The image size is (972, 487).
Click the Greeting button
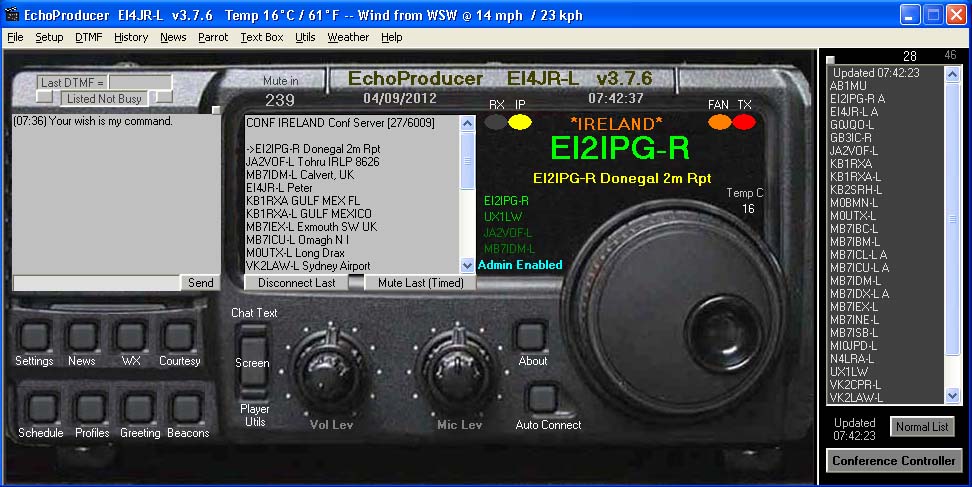coord(138,408)
